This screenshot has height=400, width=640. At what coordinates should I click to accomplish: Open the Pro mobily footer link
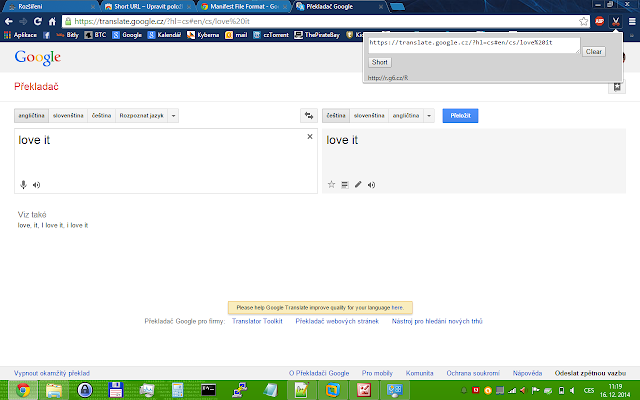click(377, 373)
